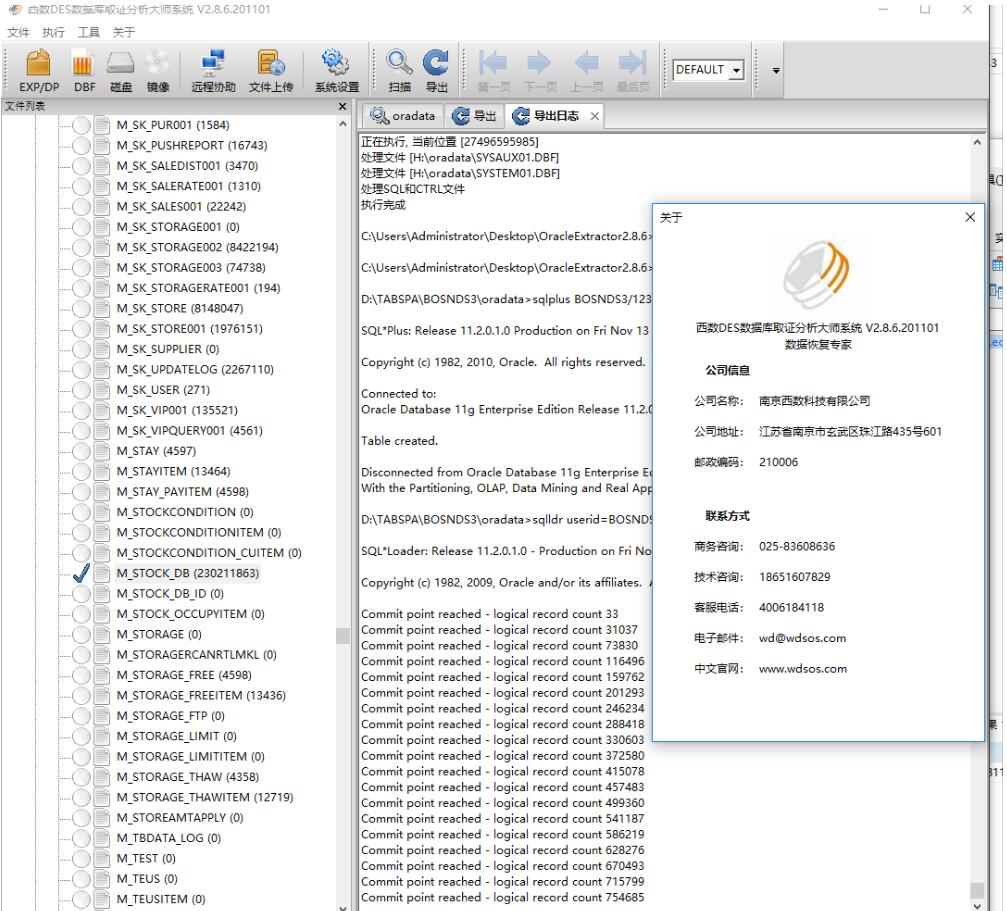
Task: Check the M_STAY table checkbox
Action: (x=82, y=451)
